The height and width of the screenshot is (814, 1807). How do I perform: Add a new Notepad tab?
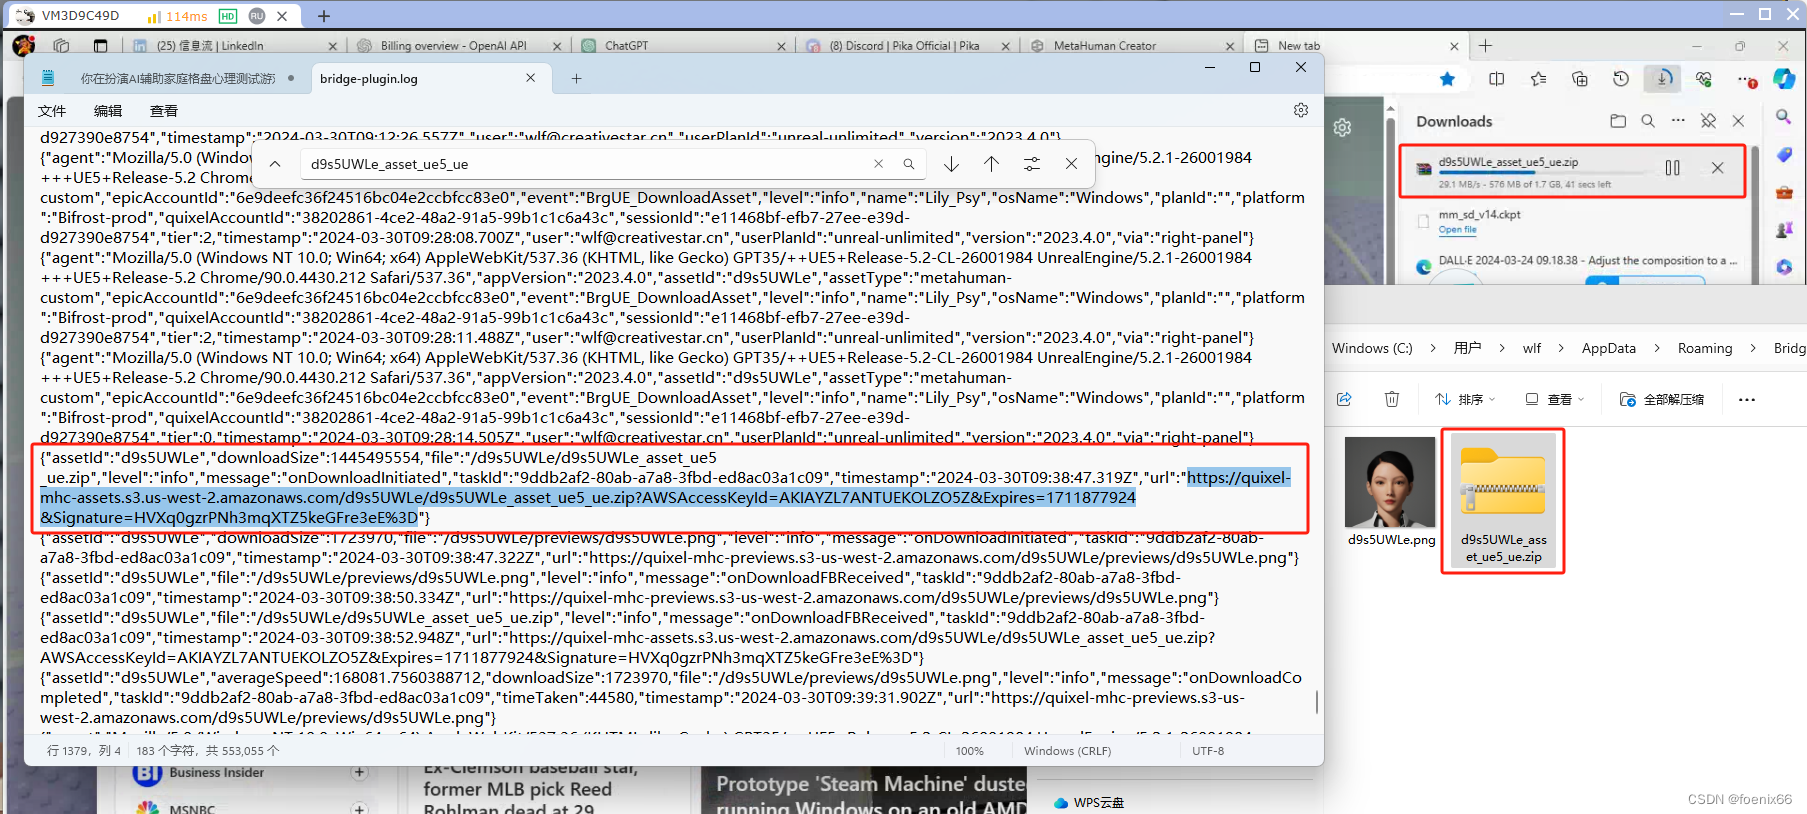[576, 78]
